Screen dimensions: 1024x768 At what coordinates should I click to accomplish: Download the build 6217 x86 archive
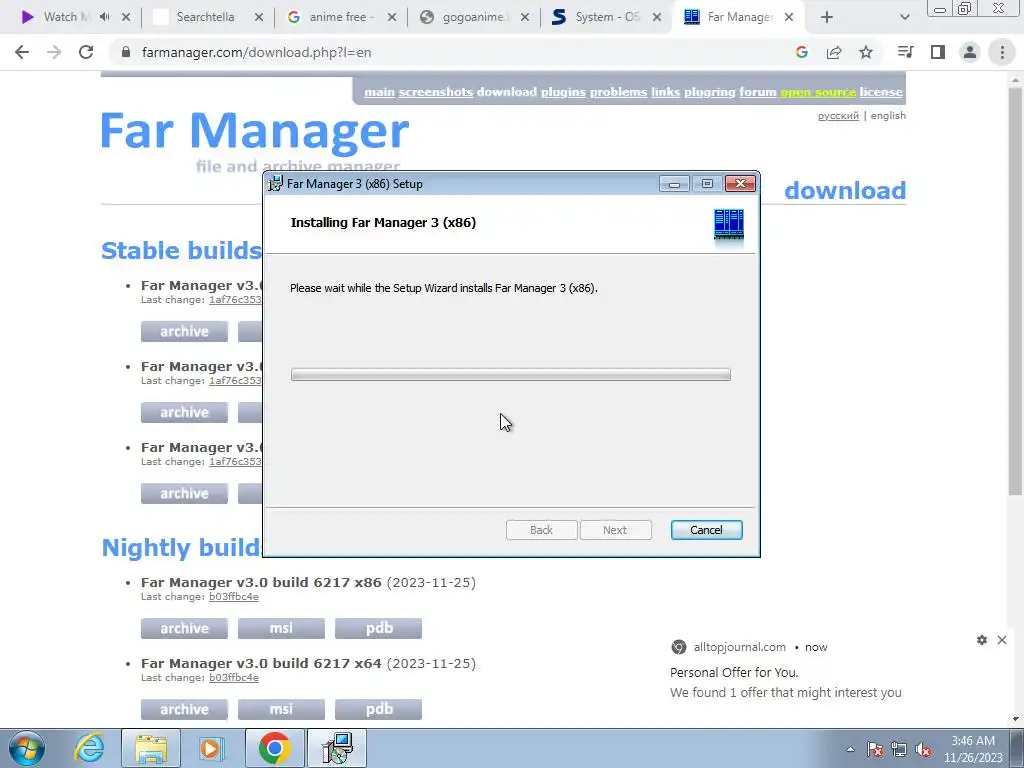pos(184,628)
